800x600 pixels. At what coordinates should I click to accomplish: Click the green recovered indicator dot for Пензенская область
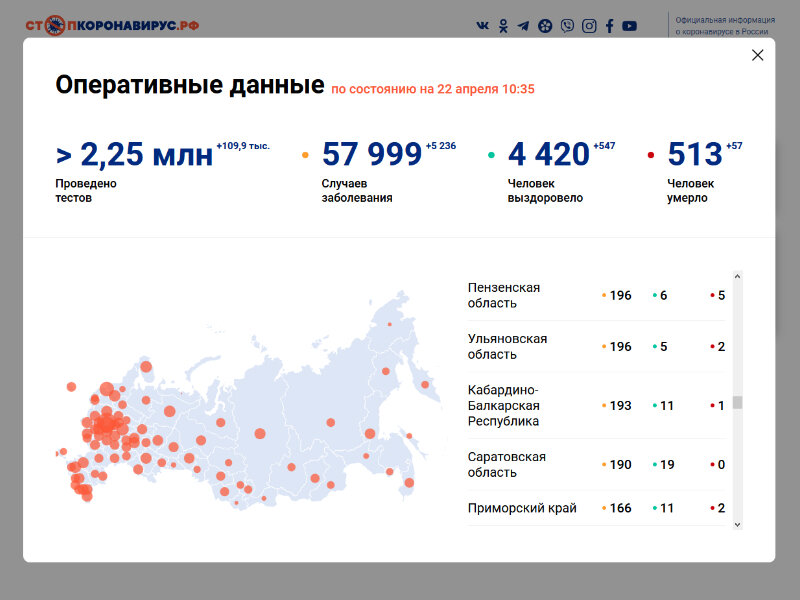click(654, 295)
